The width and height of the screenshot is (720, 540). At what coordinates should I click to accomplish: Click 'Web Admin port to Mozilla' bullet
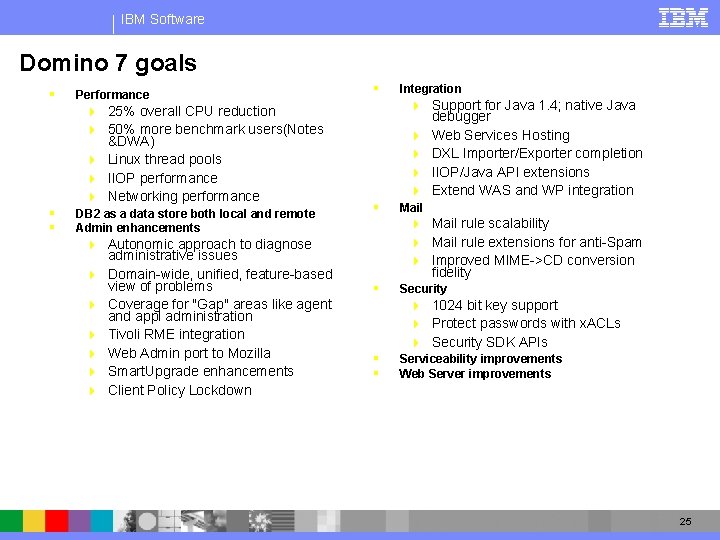[189, 353]
